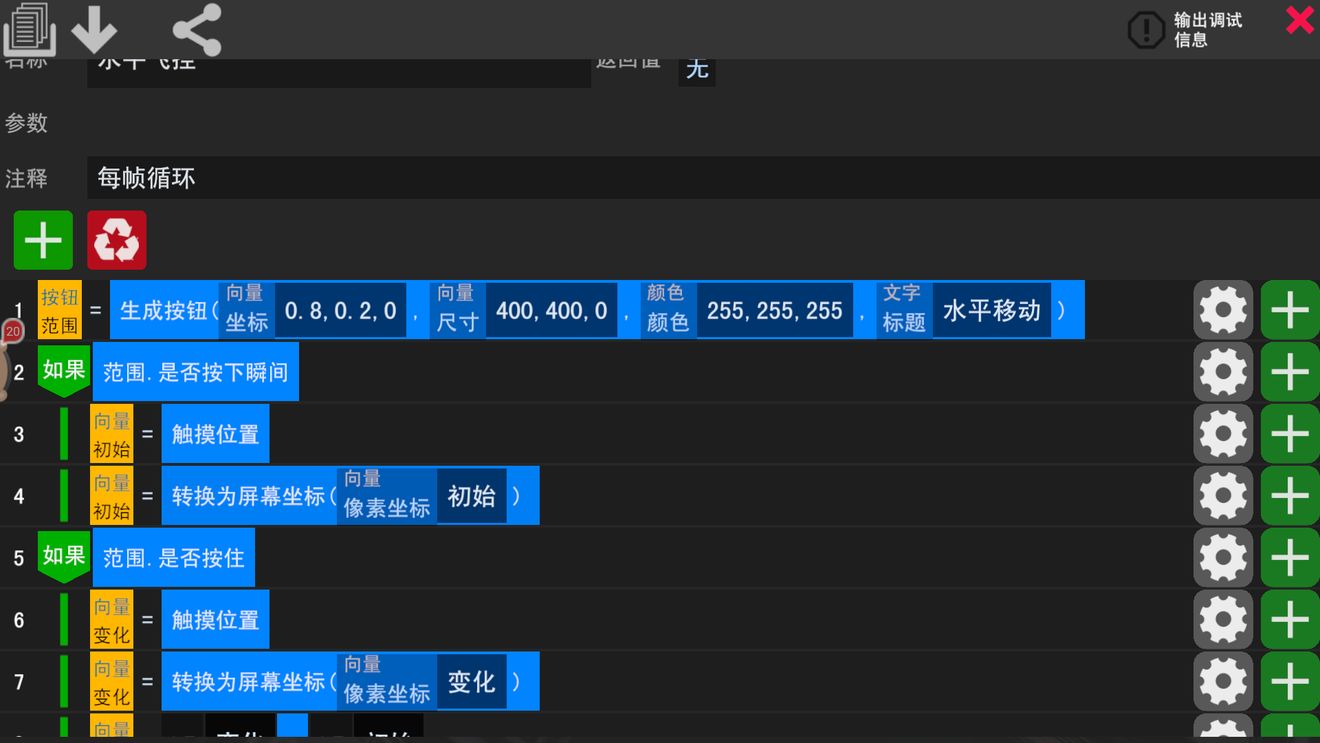
Task: Select 触摸位置 block on line 6
Action: click(x=215, y=620)
